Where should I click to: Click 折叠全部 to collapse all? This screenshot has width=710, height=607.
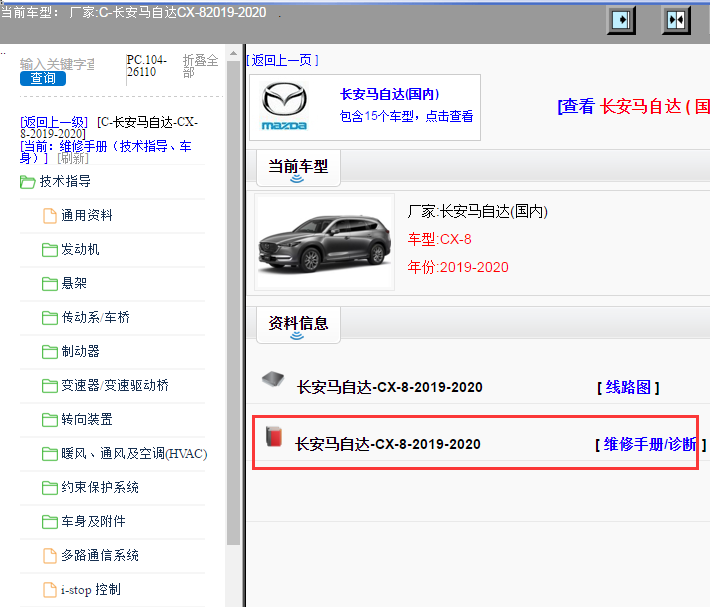coord(201,66)
